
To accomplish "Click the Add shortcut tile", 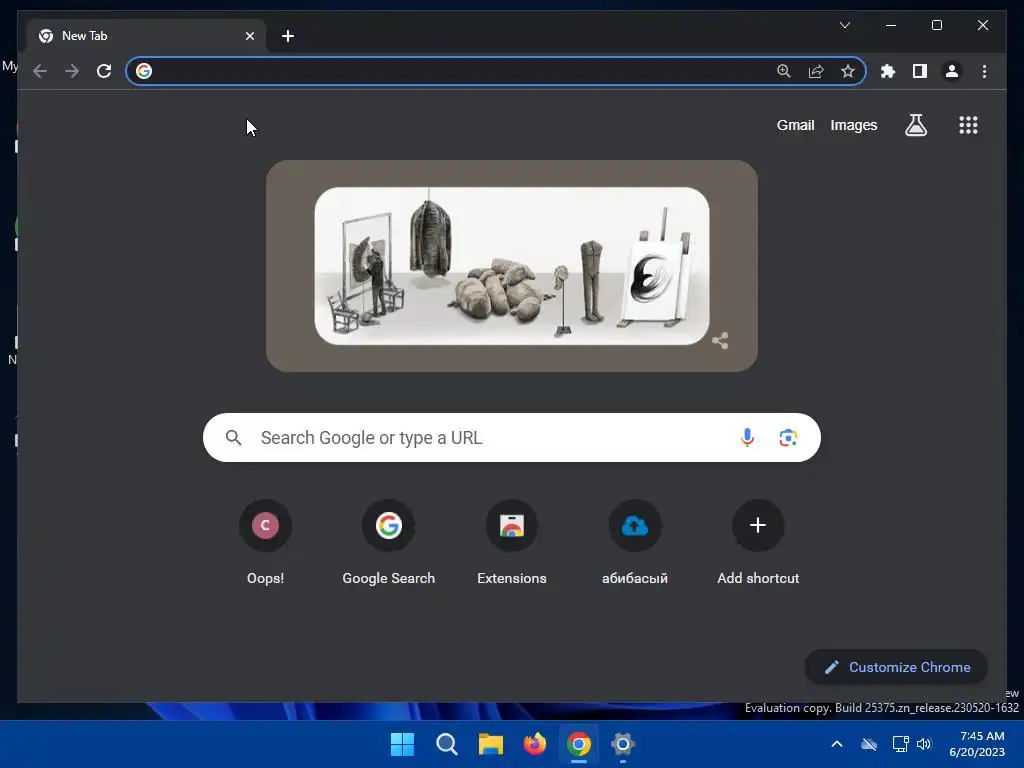I will pyautogui.click(x=758, y=543).
